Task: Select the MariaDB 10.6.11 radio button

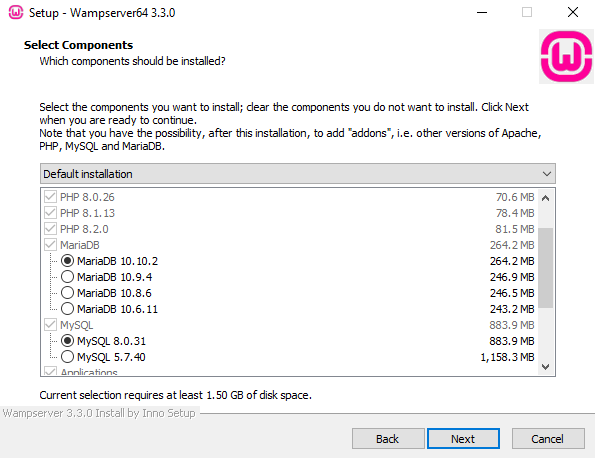Action: point(67,309)
